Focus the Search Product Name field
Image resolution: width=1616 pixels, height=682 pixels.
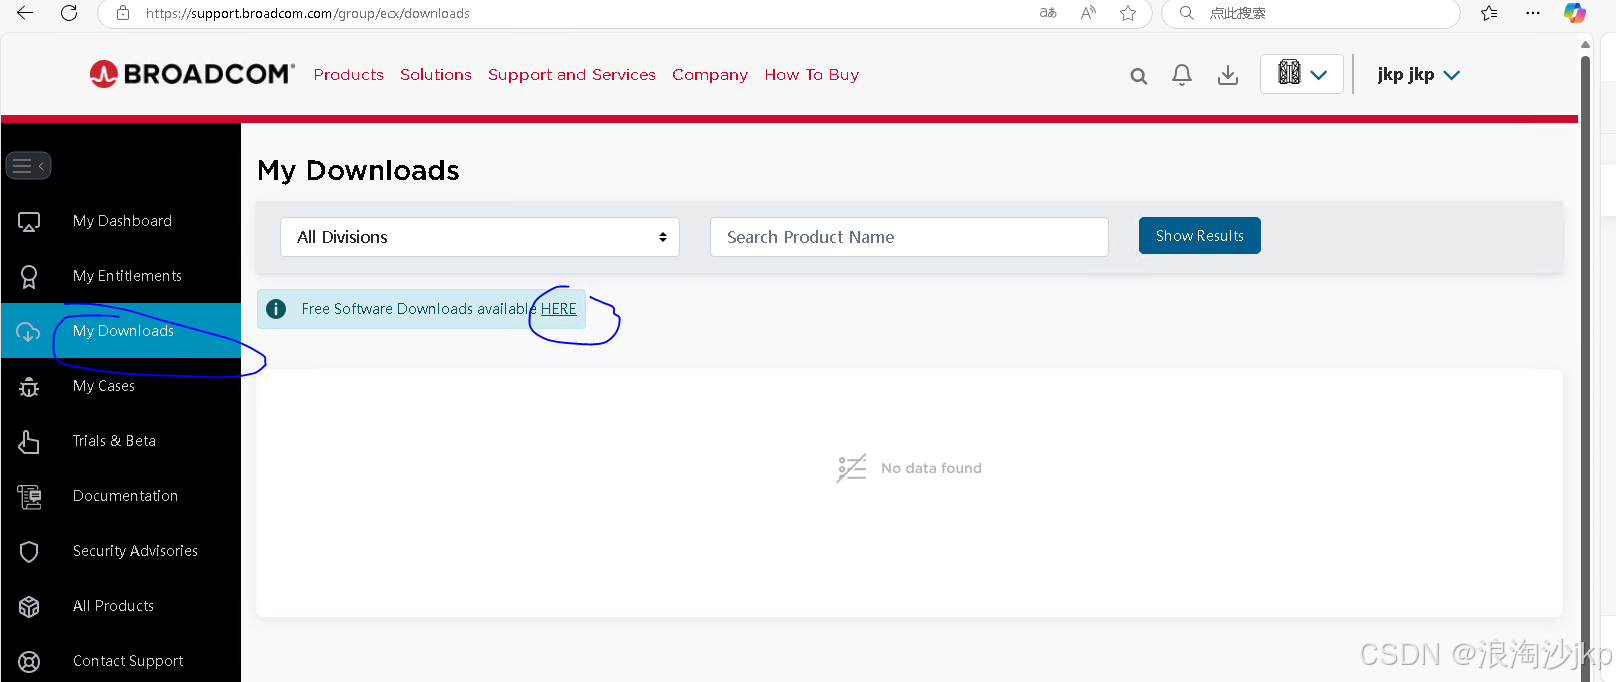(x=909, y=237)
